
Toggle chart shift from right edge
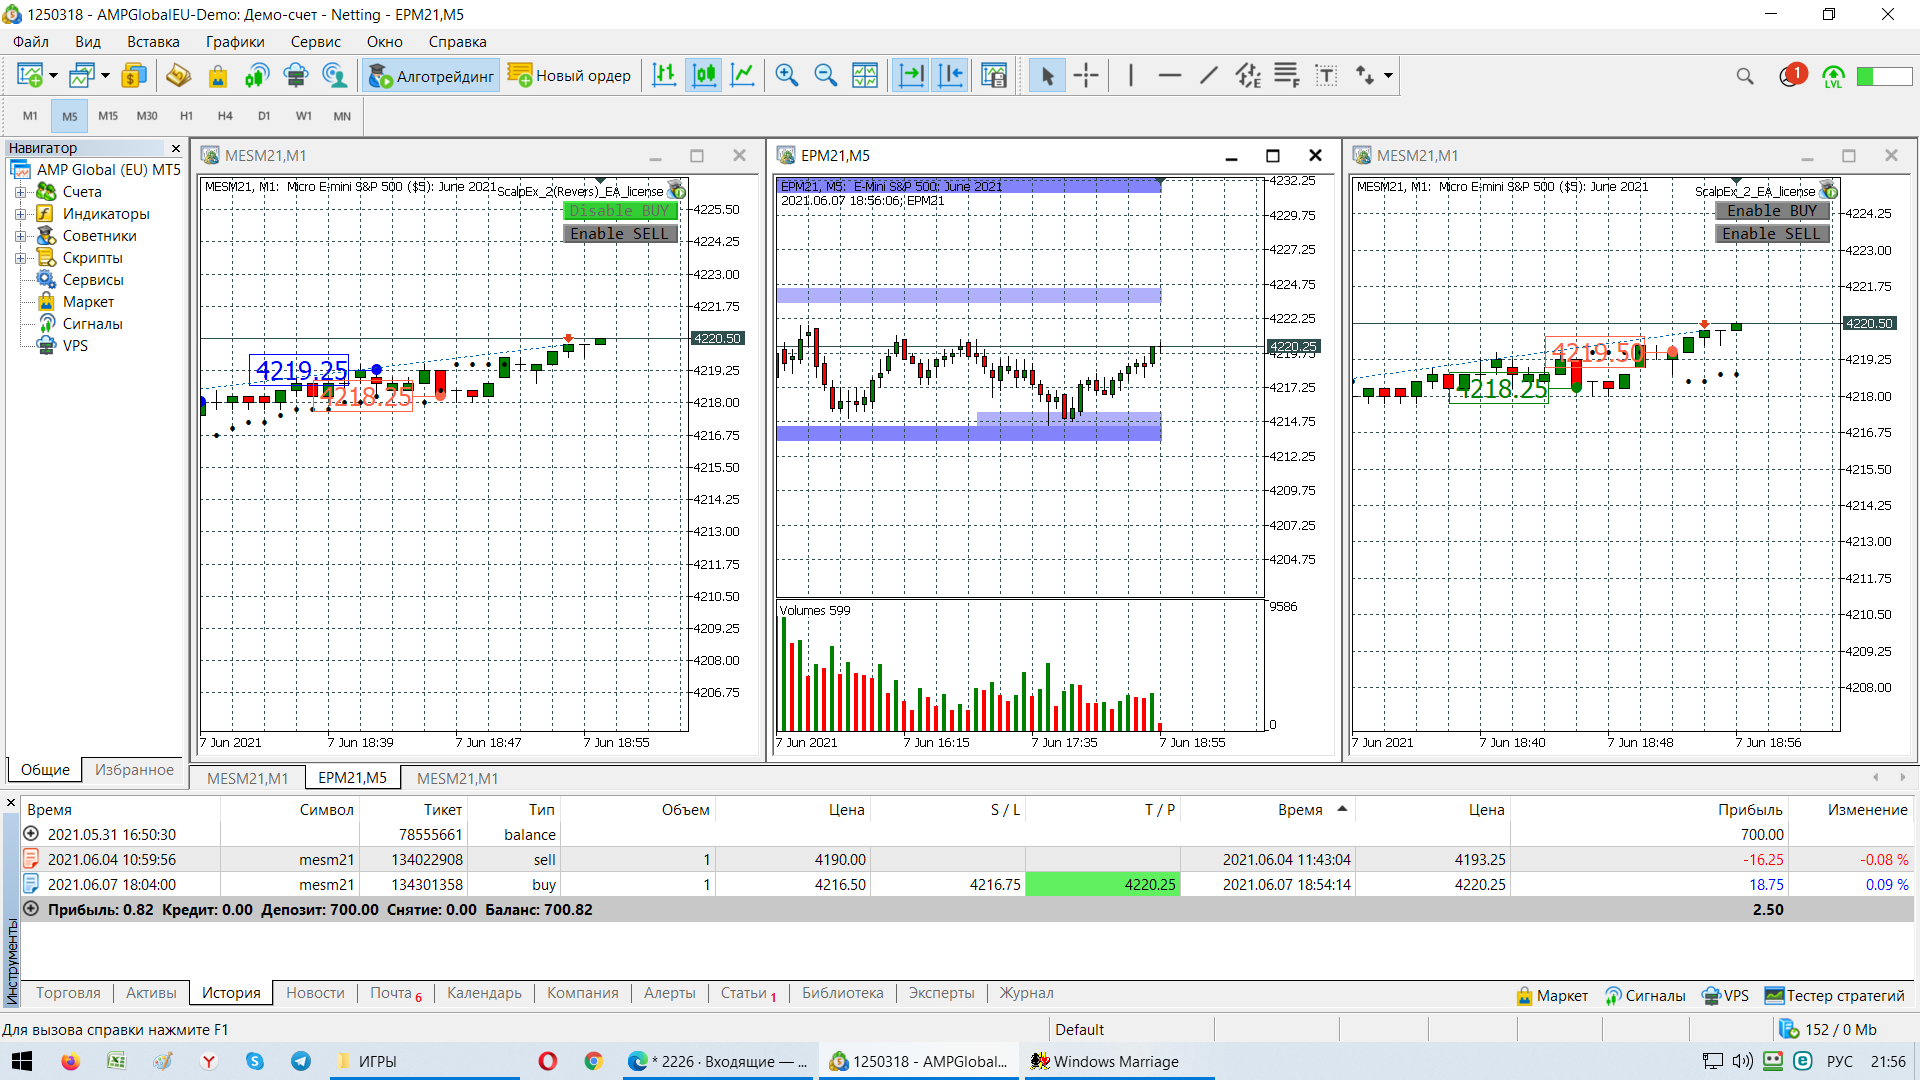(x=951, y=76)
